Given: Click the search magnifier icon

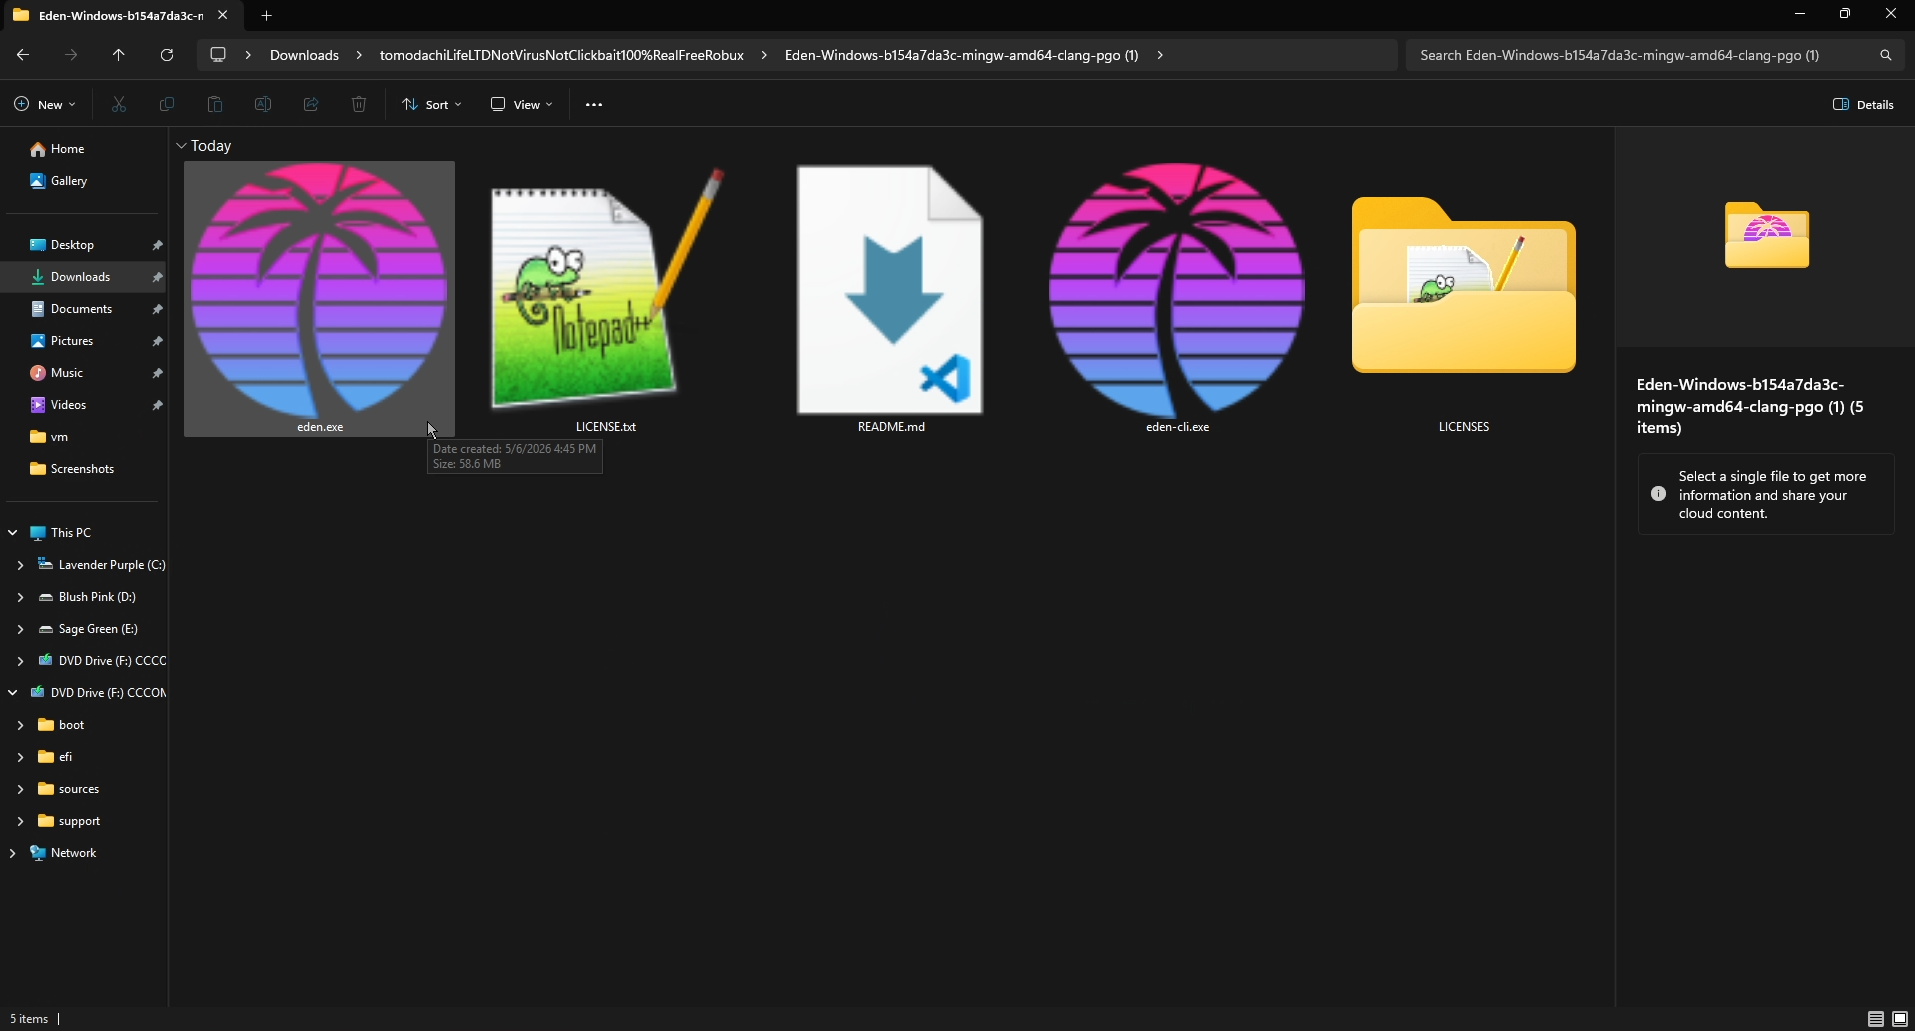Looking at the screenshot, I should coord(1886,55).
